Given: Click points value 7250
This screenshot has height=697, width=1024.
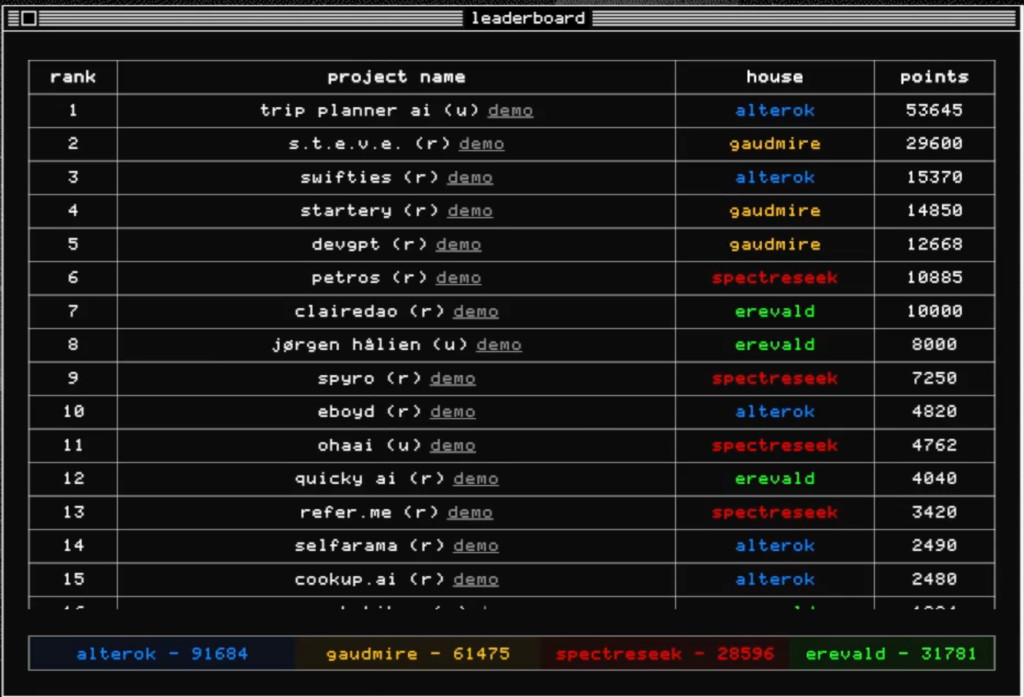Looking at the screenshot, I should (x=935, y=379).
